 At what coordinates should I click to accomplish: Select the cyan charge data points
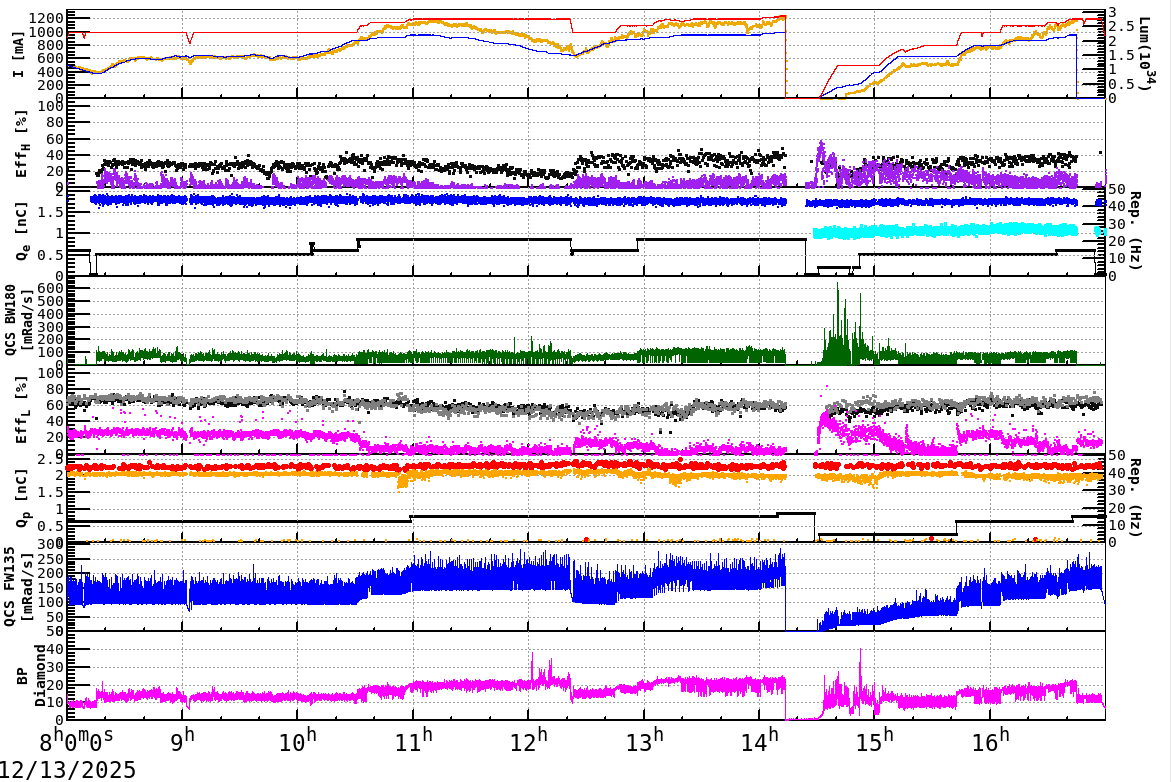point(950,231)
